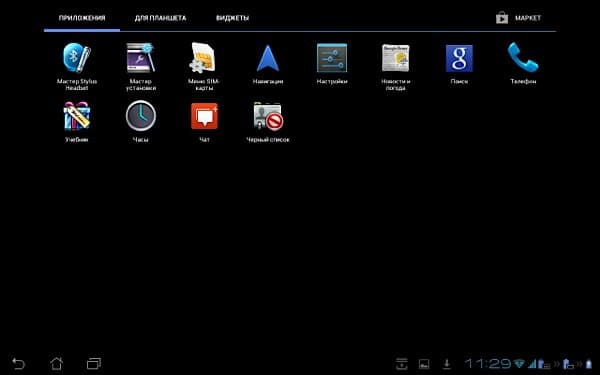Tap the Home navigation button

click(57, 363)
